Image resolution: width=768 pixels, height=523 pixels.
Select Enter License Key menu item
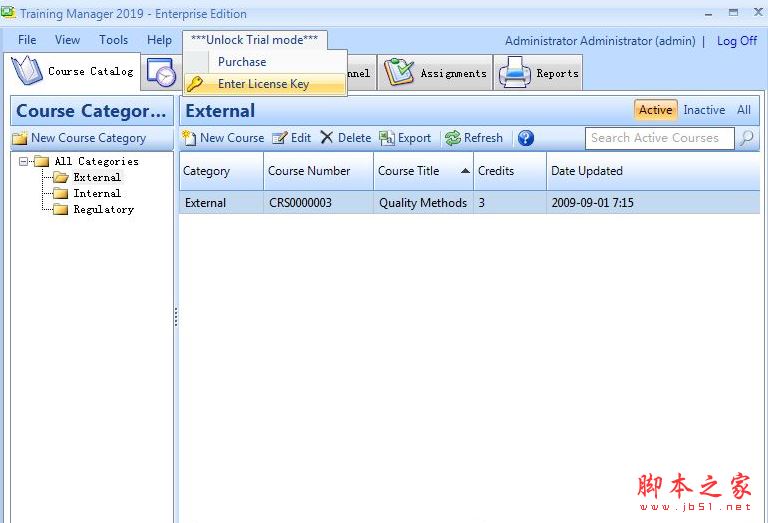(265, 84)
